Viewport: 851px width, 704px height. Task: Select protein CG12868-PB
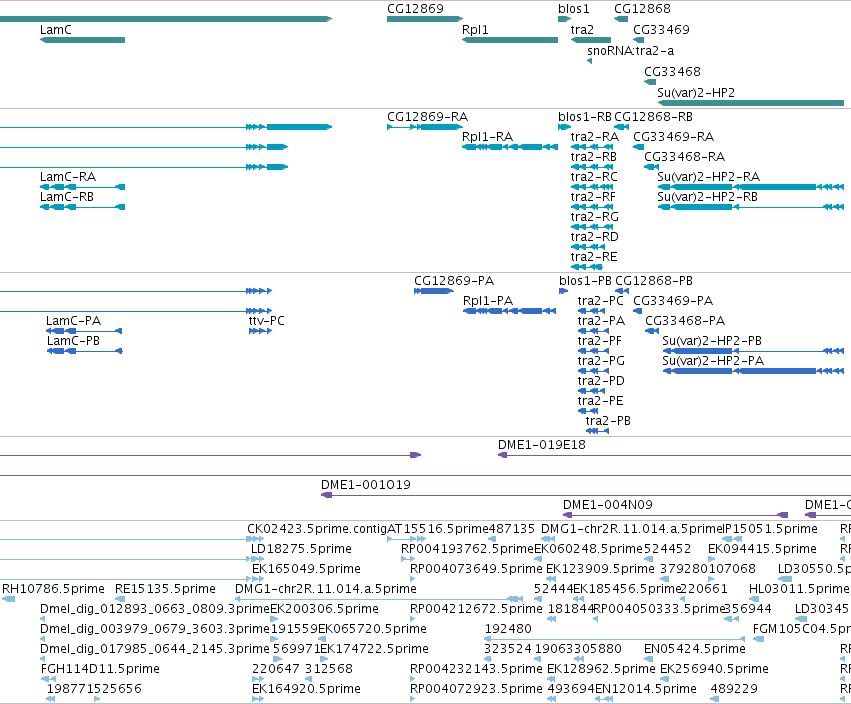[x=622, y=291]
